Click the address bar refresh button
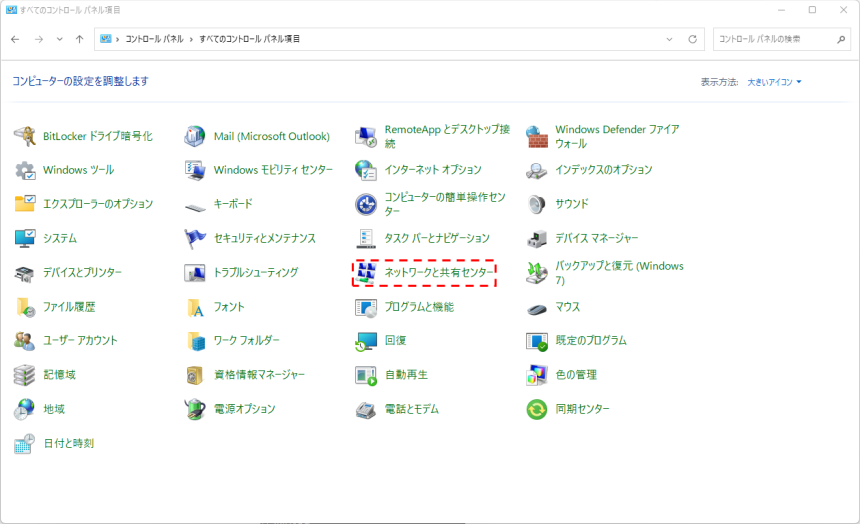The height and width of the screenshot is (524, 860). (x=692, y=39)
